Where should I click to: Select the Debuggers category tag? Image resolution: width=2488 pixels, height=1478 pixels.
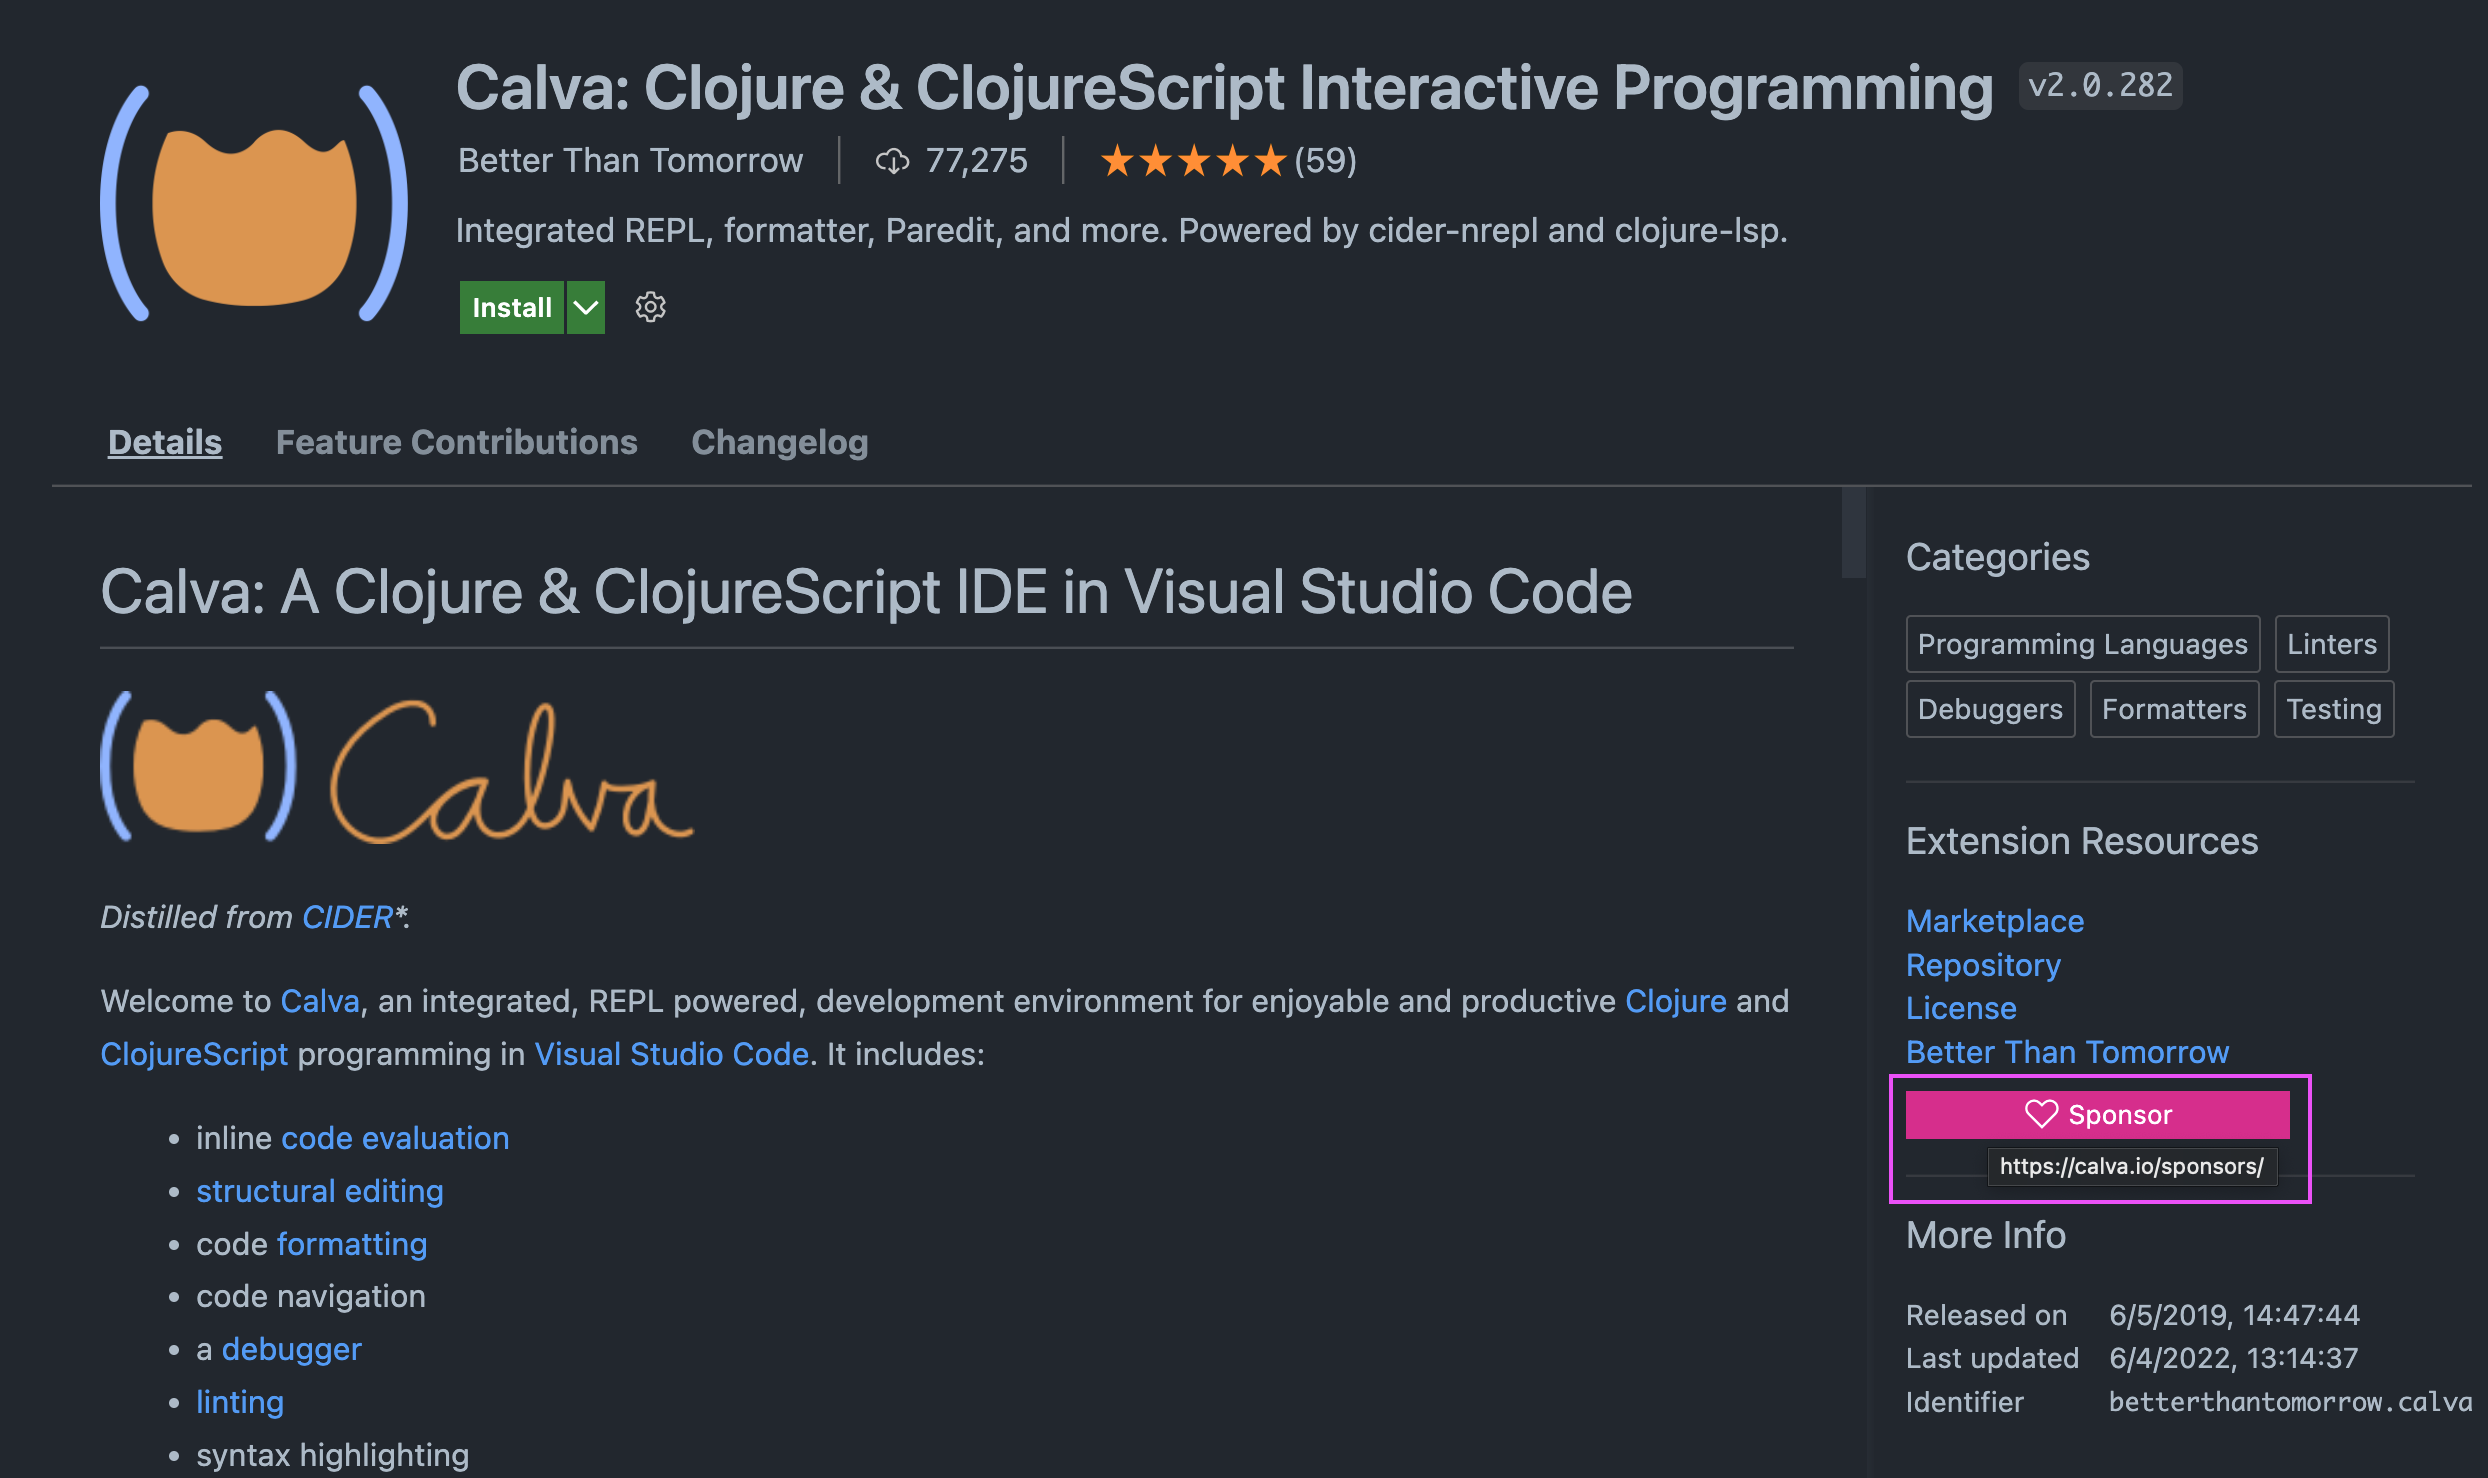(1990, 709)
